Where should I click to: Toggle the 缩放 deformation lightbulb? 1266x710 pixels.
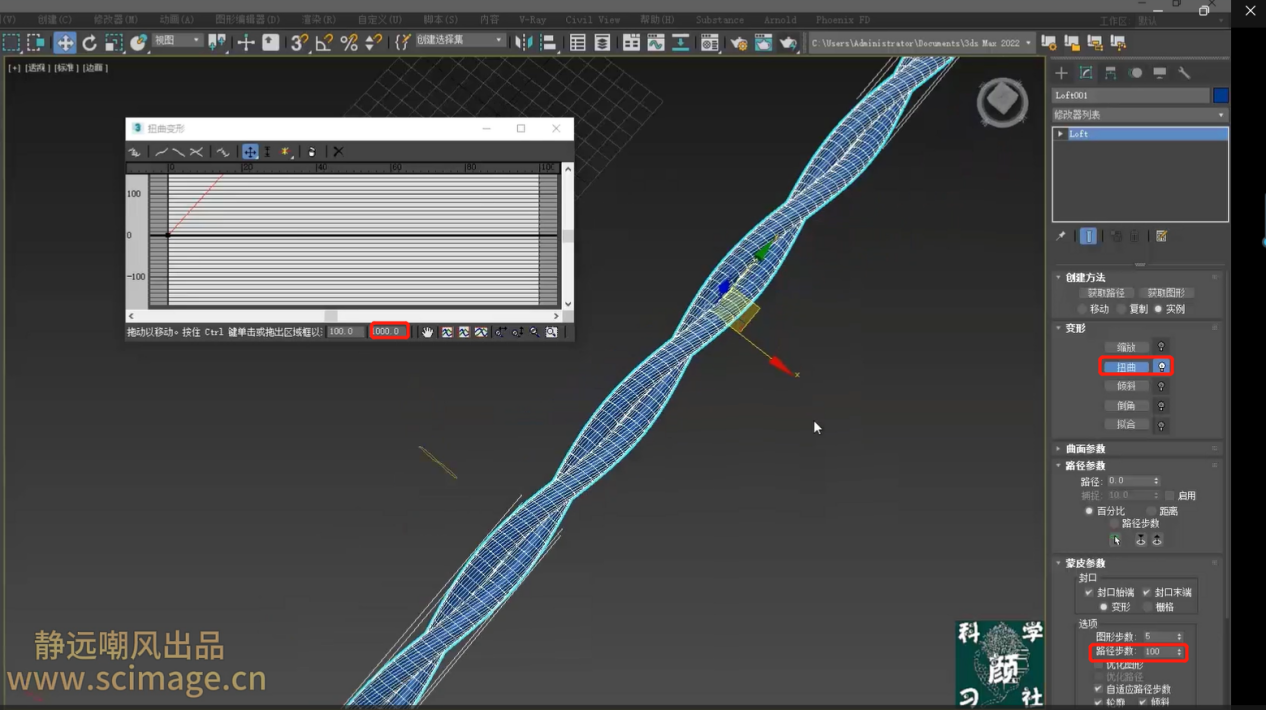click(x=1161, y=347)
